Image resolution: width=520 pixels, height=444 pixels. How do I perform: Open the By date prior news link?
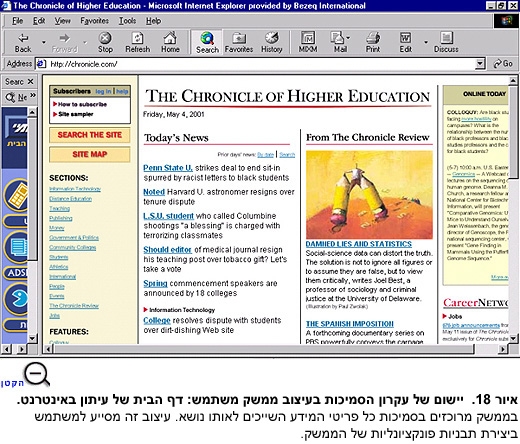265,155
